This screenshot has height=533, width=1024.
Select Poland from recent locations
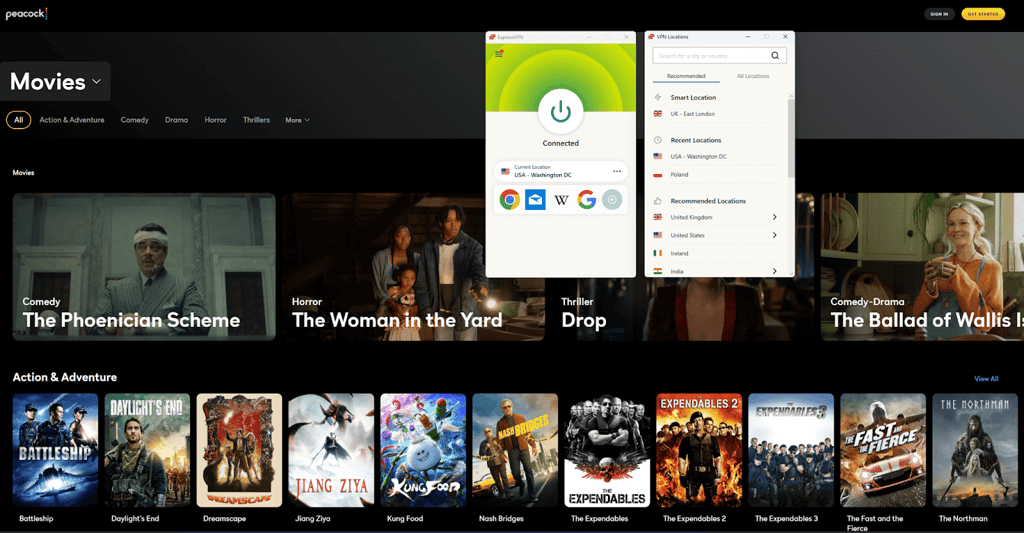click(679, 174)
